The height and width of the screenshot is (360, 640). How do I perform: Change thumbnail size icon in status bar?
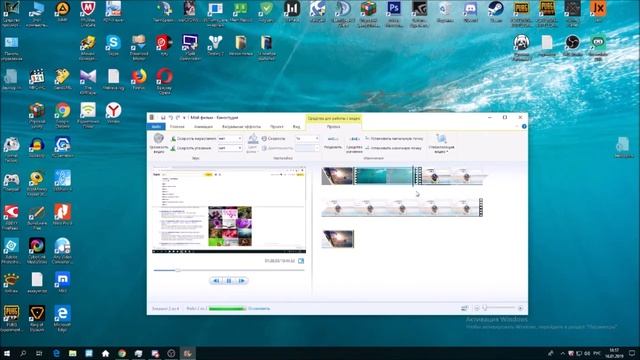coord(464,308)
